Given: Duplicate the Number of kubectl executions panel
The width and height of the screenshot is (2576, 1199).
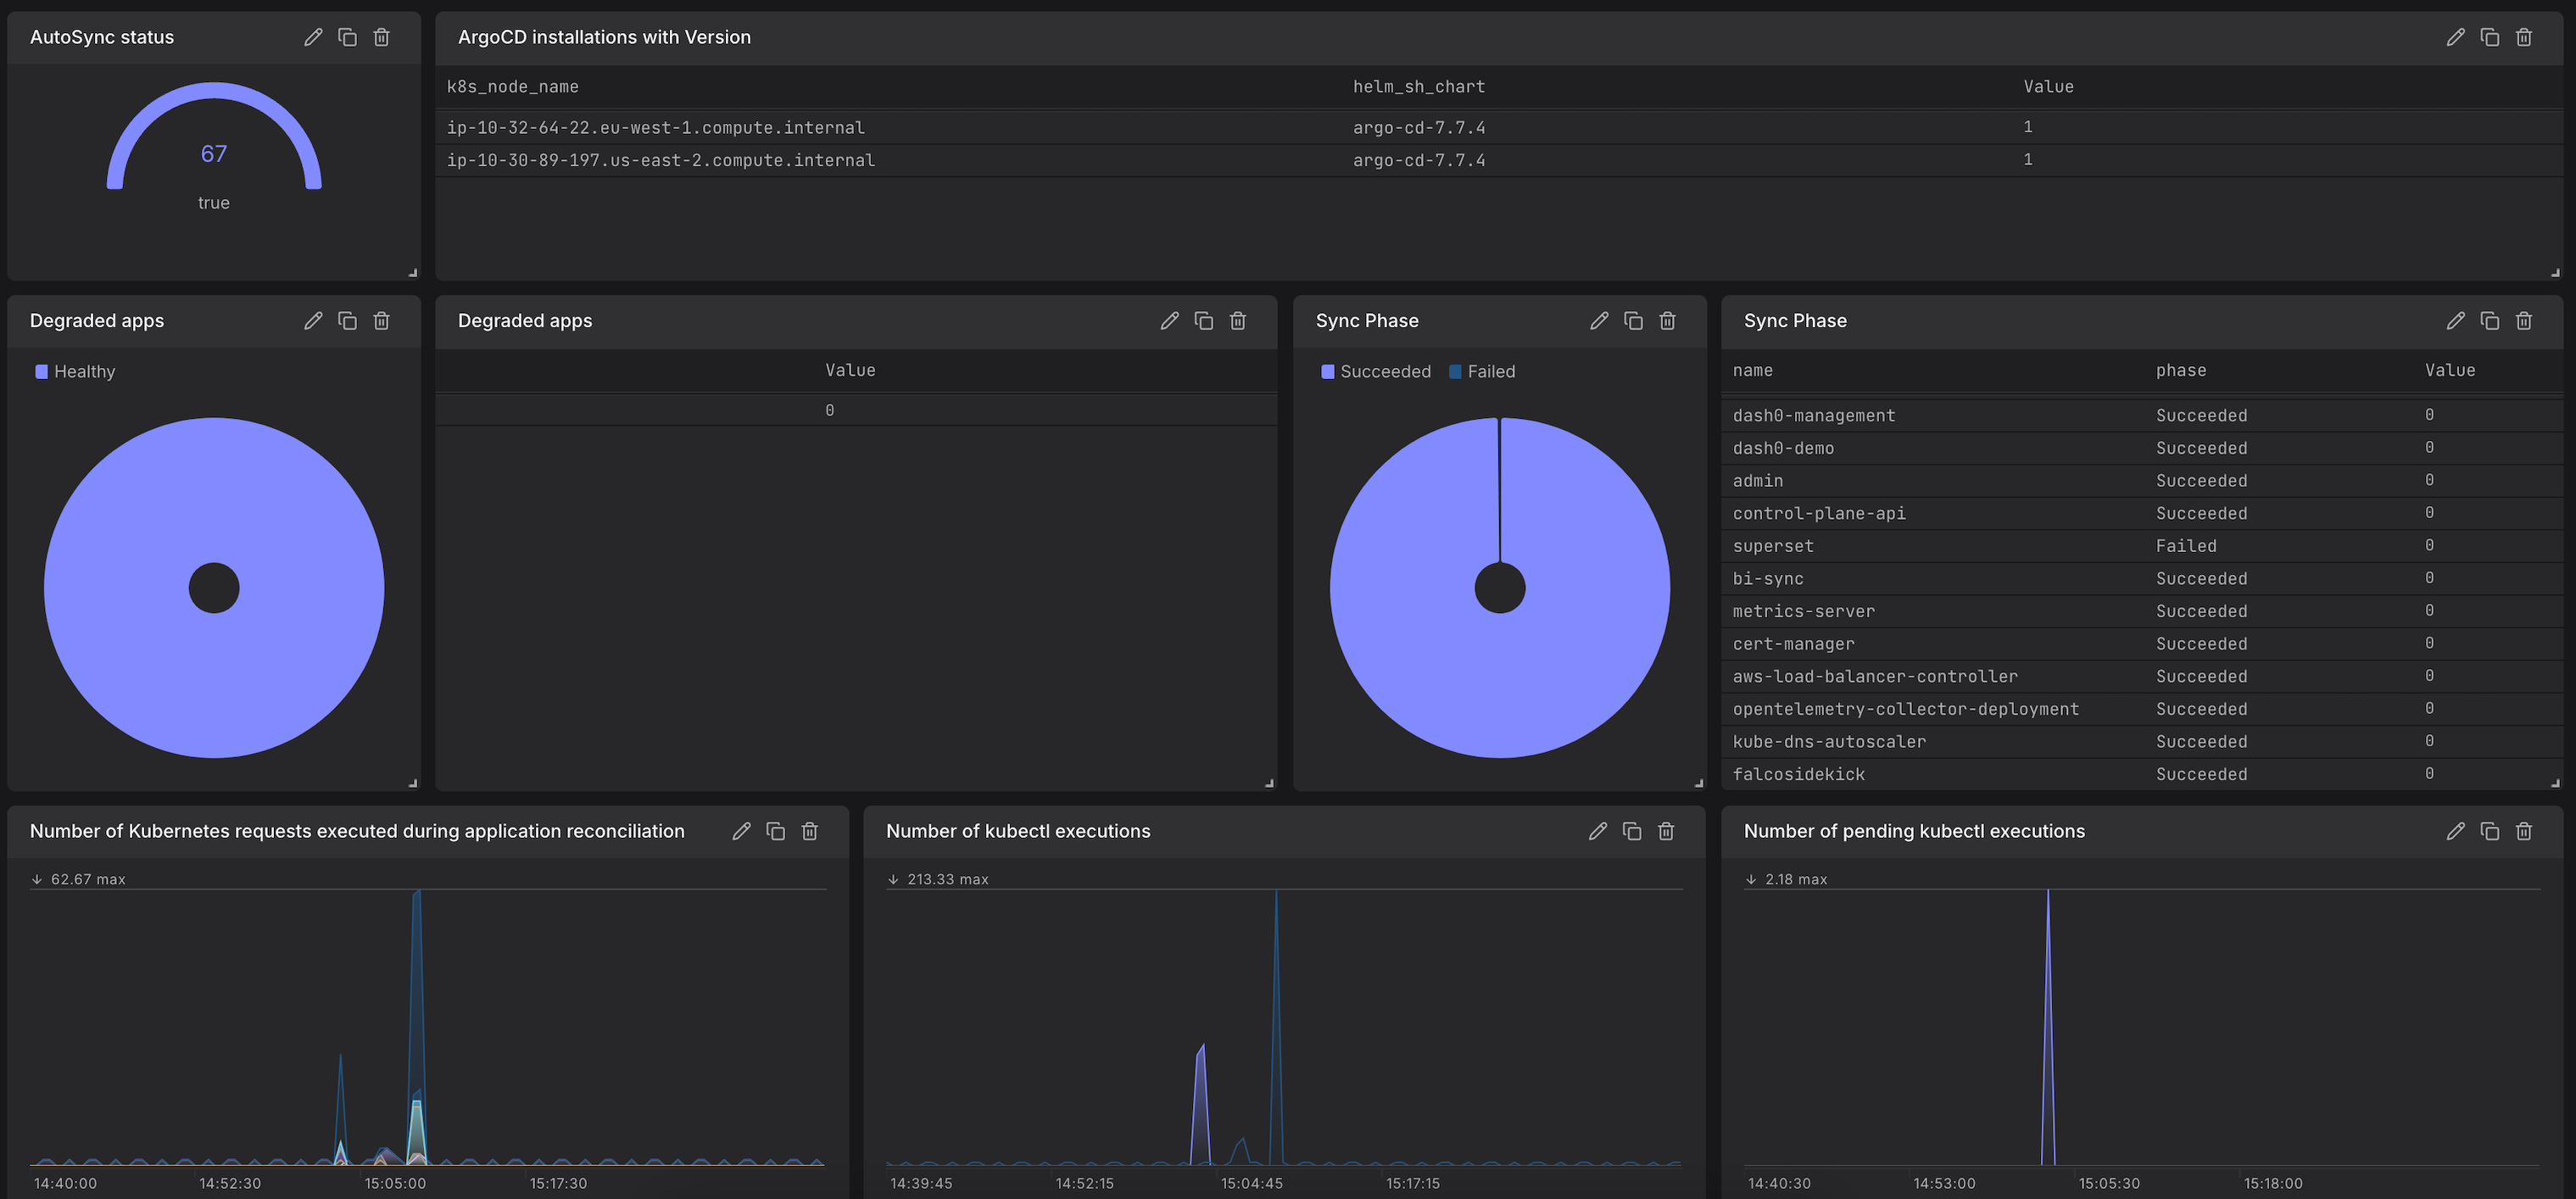Looking at the screenshot, I should point(1631,831).
